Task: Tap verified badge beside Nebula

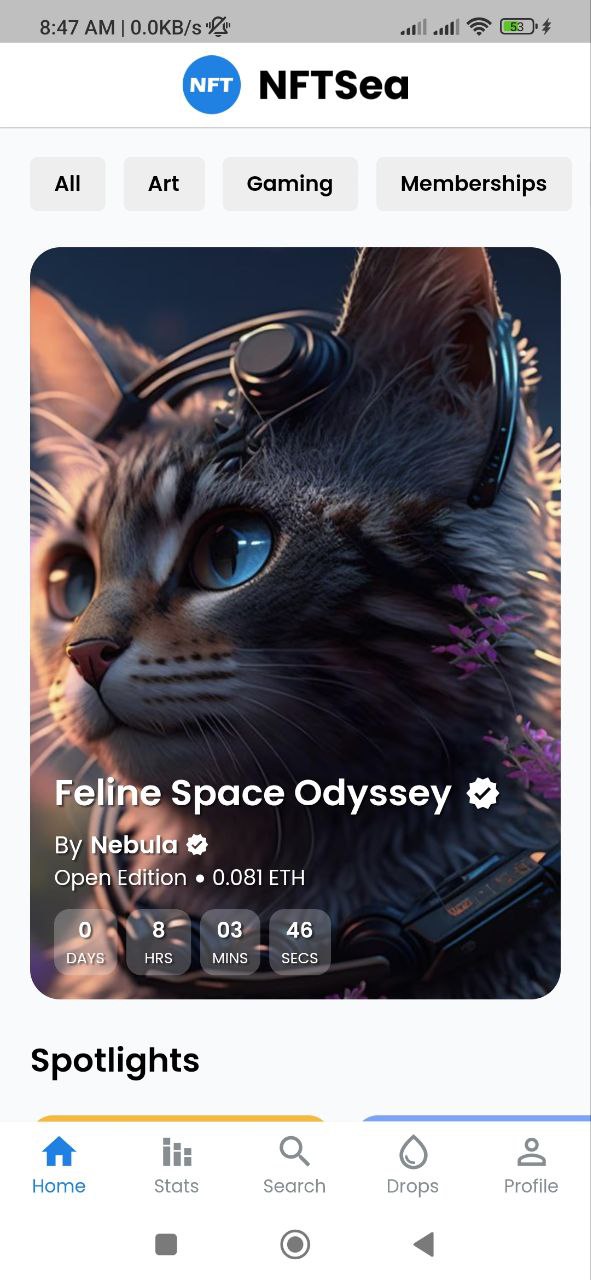Action: click(197, 845)
